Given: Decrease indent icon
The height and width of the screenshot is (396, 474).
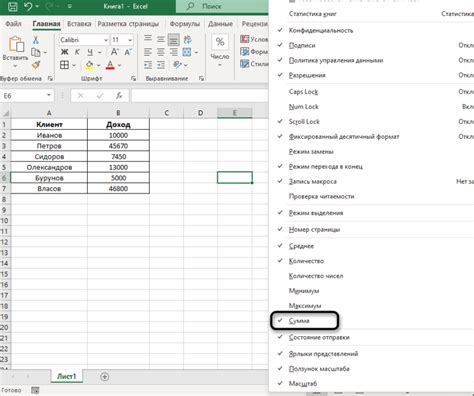Looking at the screenshot, I should tap(148, 65).
